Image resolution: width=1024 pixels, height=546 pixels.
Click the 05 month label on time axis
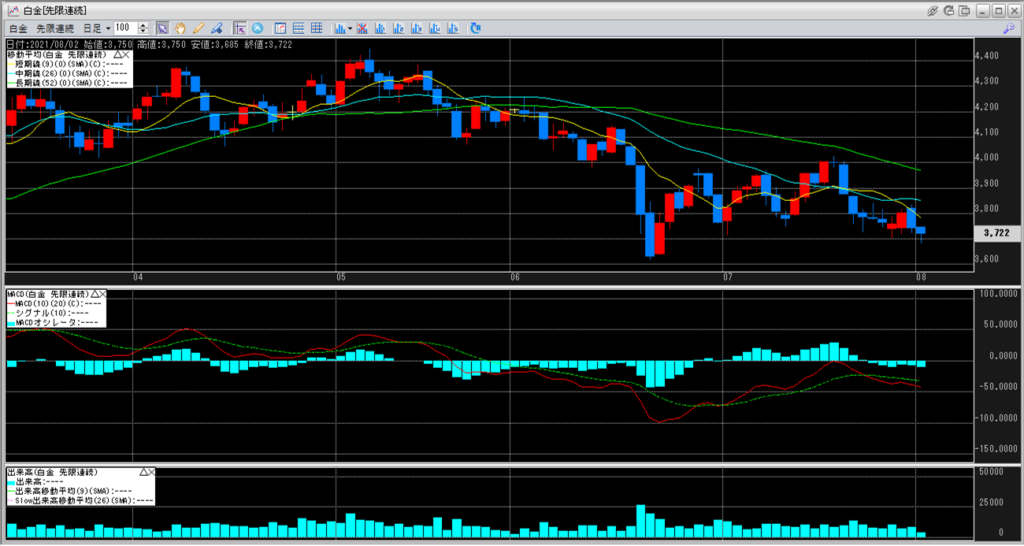click(341, 278)
